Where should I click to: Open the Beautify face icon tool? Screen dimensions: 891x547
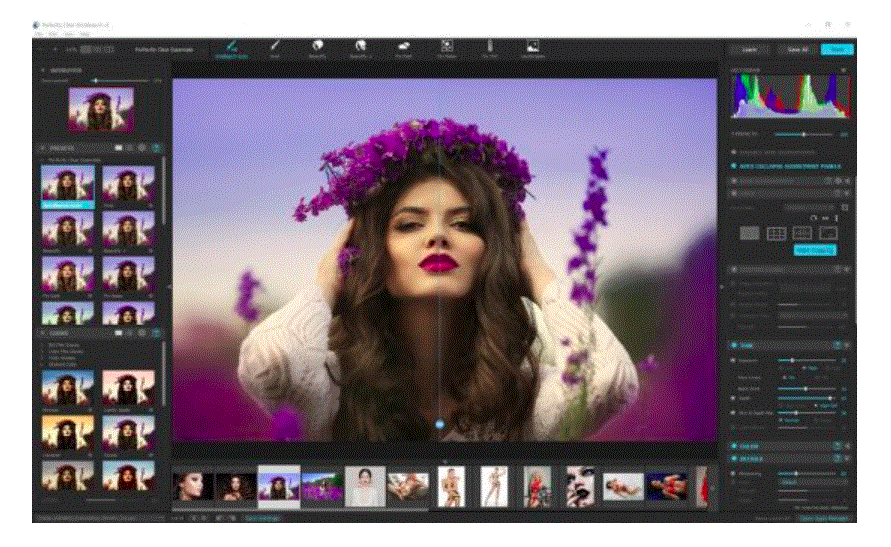coord(317,48)
